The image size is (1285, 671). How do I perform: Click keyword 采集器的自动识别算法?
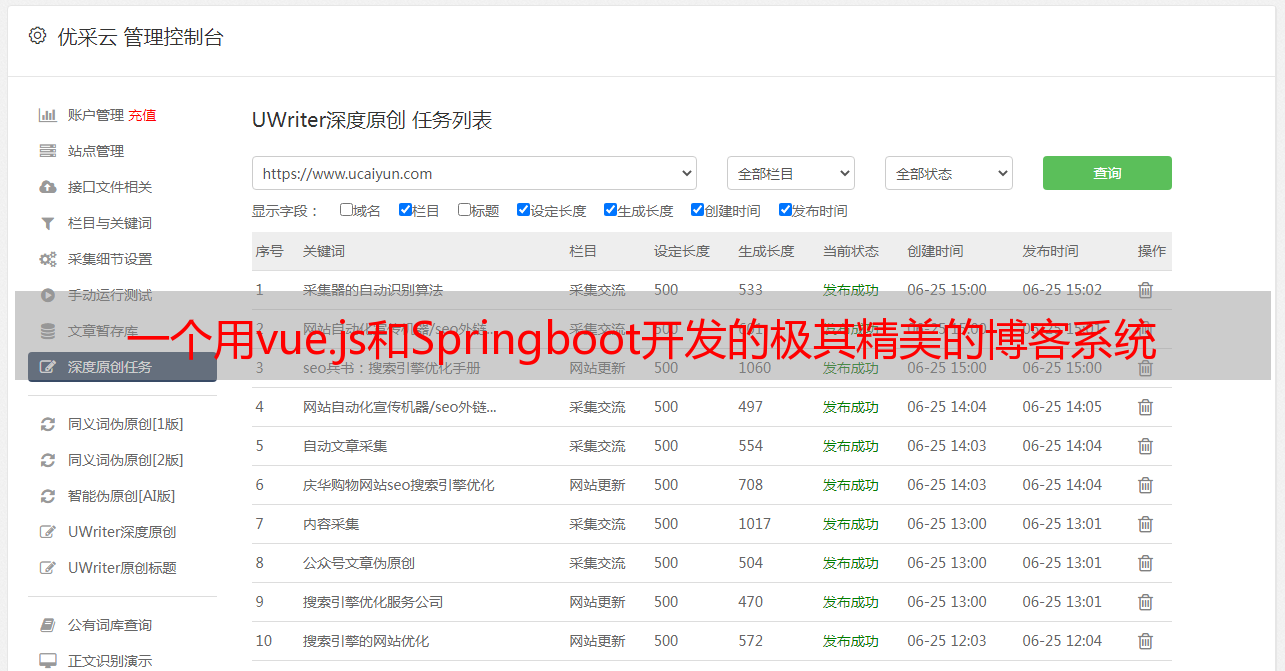coord(373,290)
